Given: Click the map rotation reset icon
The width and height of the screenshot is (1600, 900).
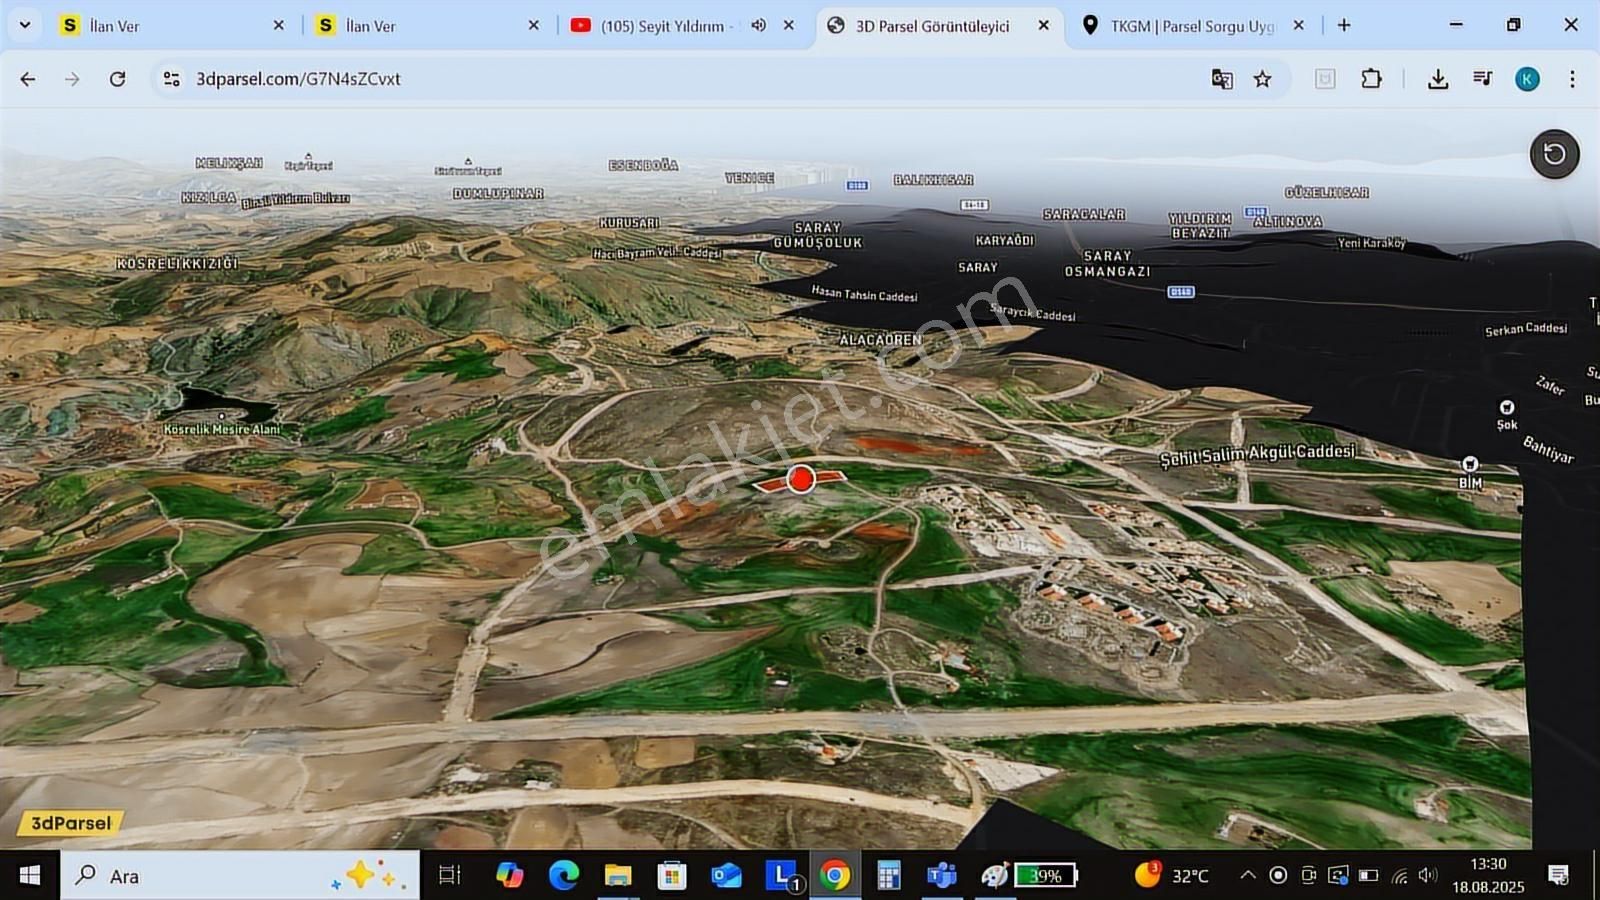Looking at the screenshot, I should [x=1554, y=154].
